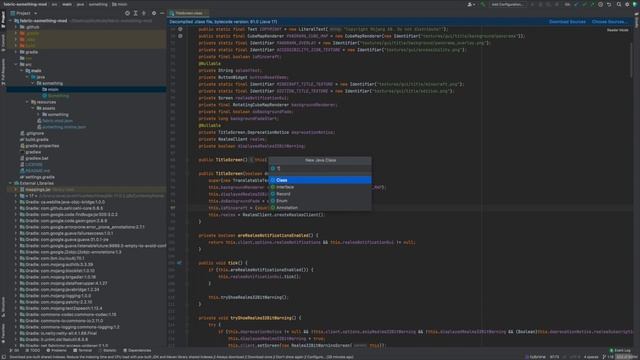Click the user account icon dropdown
The width and height of the screenshot is (640, 360).
[x=471, y=4]
